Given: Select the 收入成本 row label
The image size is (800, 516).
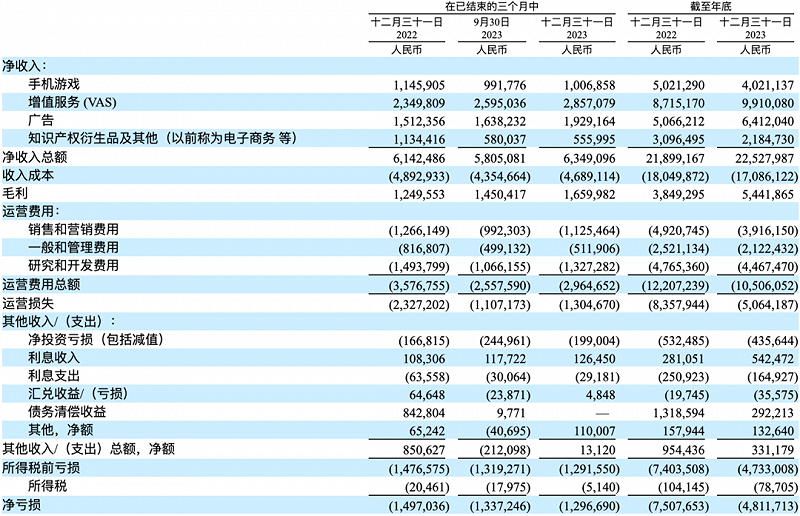Looking at the screenshot, I should click(x=28, y=175).
